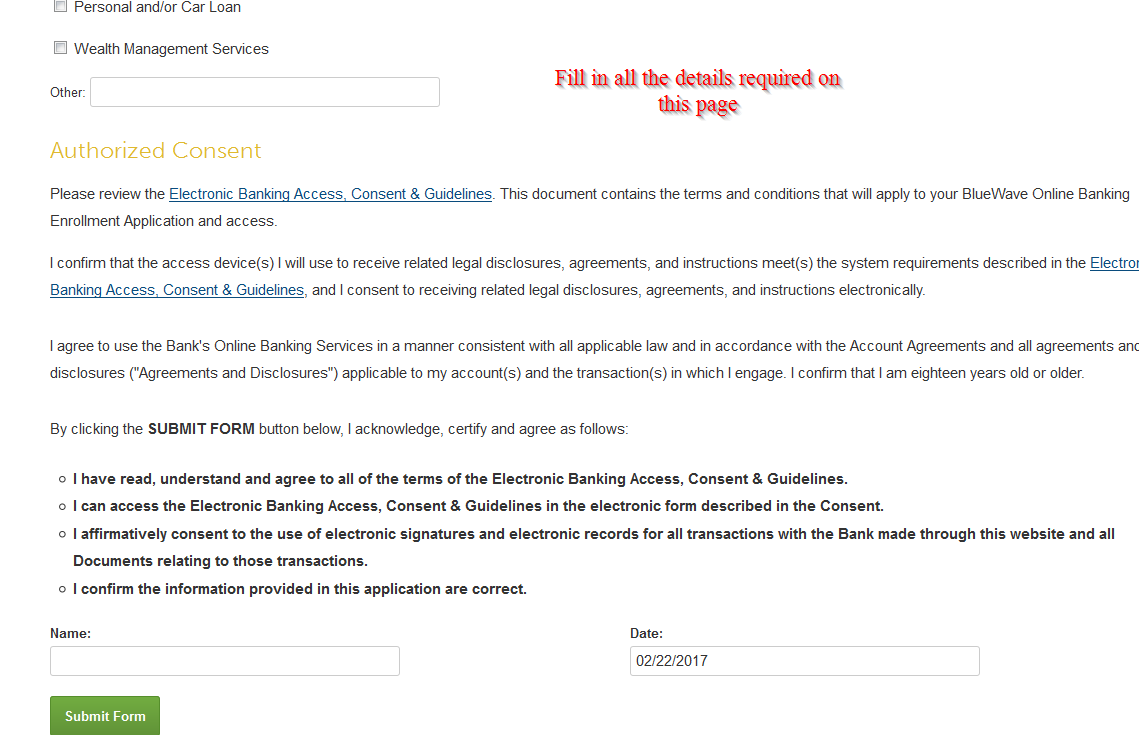Screen dimensions: 1139x735
Task: Tick the Wealth Management Services checkbox
Action: [x=60, y=48]
